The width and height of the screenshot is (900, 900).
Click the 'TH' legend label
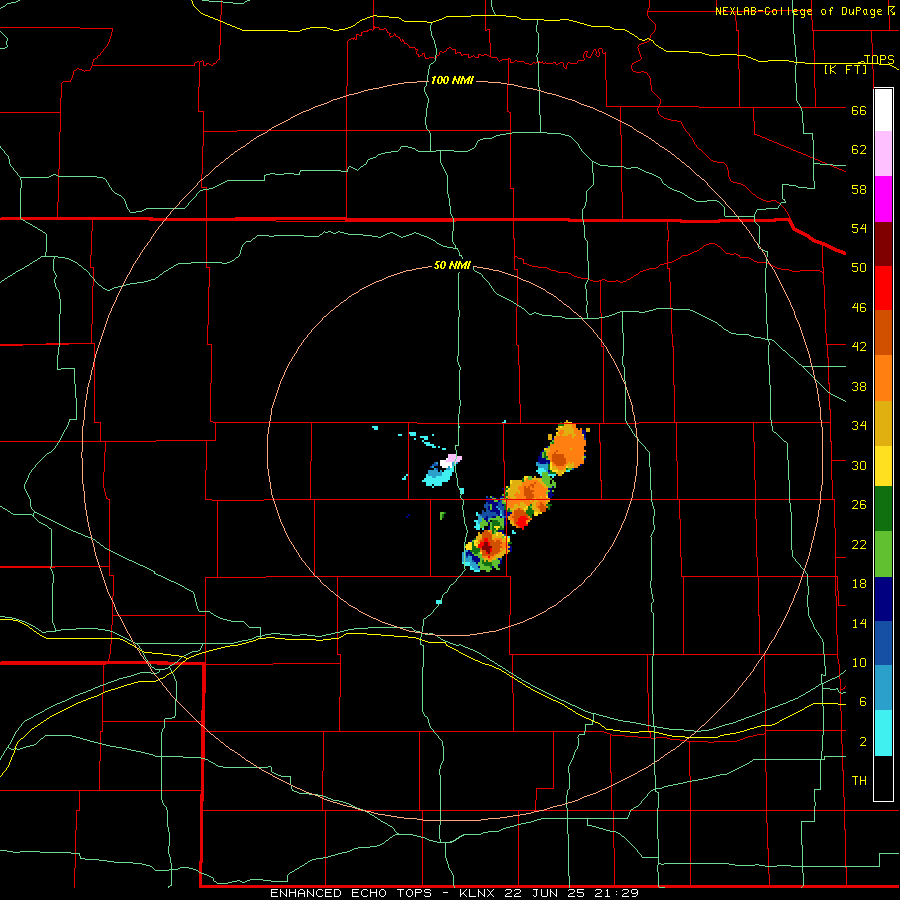[859, 781]
